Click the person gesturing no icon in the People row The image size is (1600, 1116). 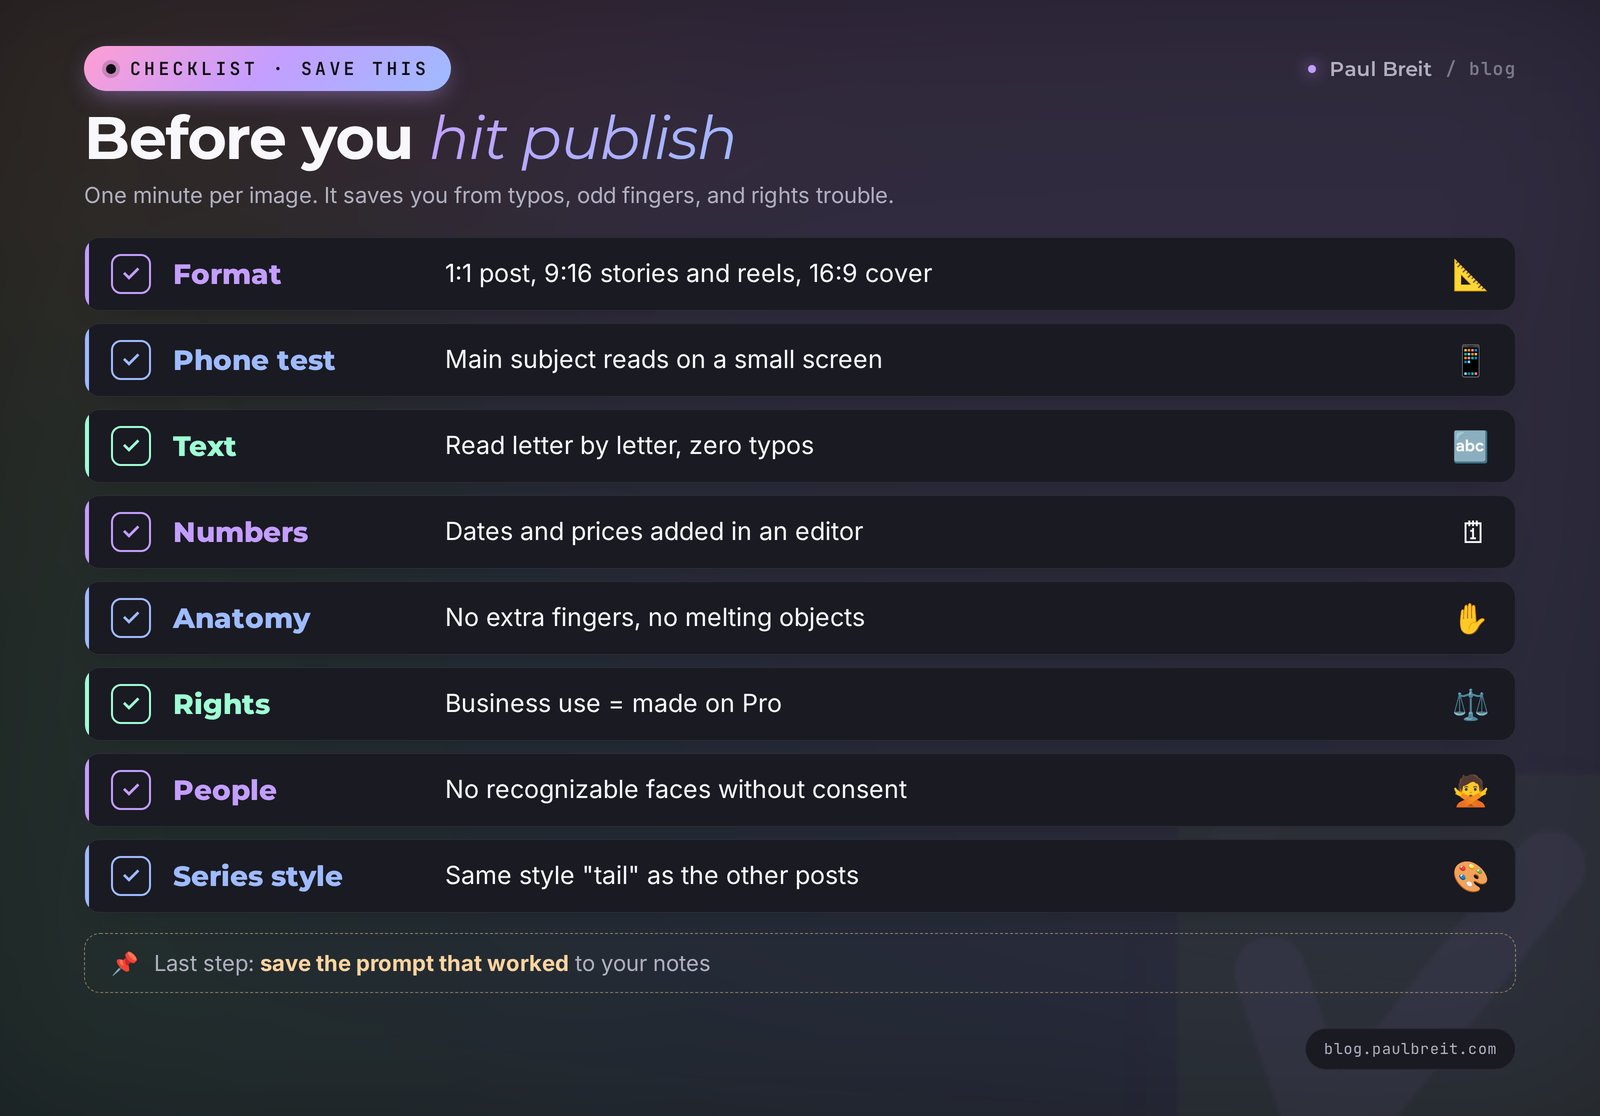[x=1470, y=790]
